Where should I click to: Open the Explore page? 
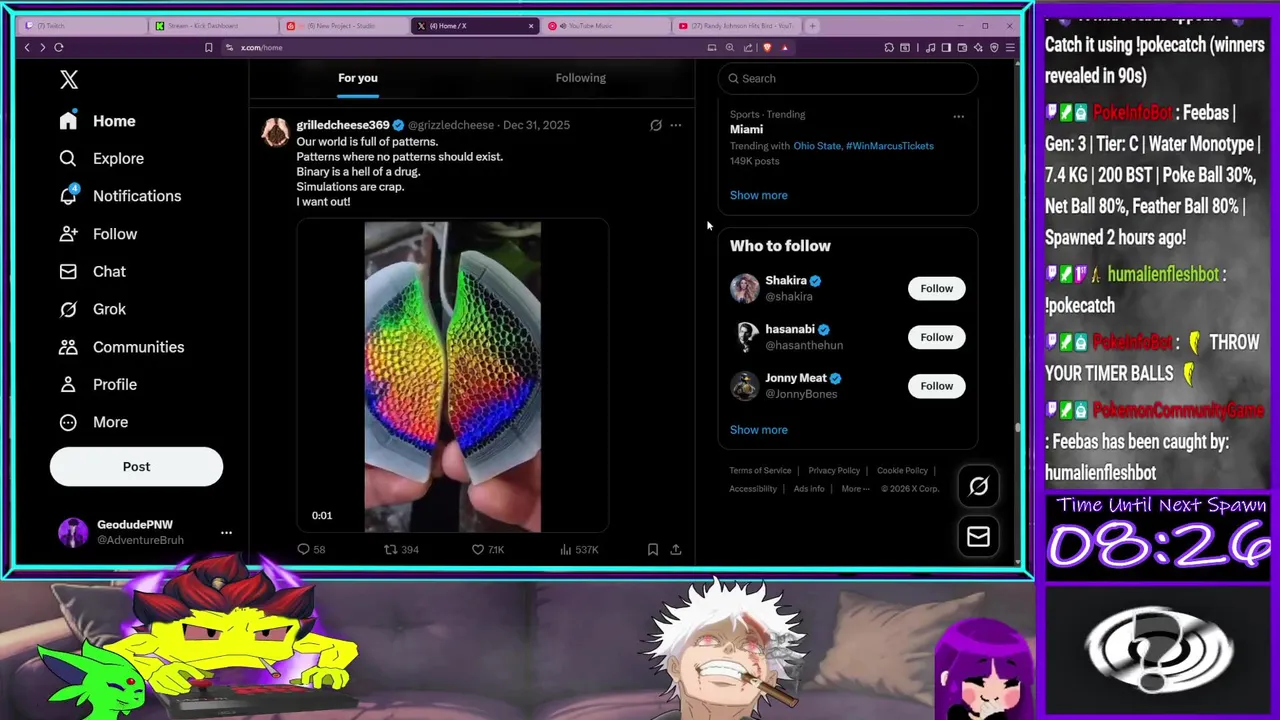pos(101,158)
